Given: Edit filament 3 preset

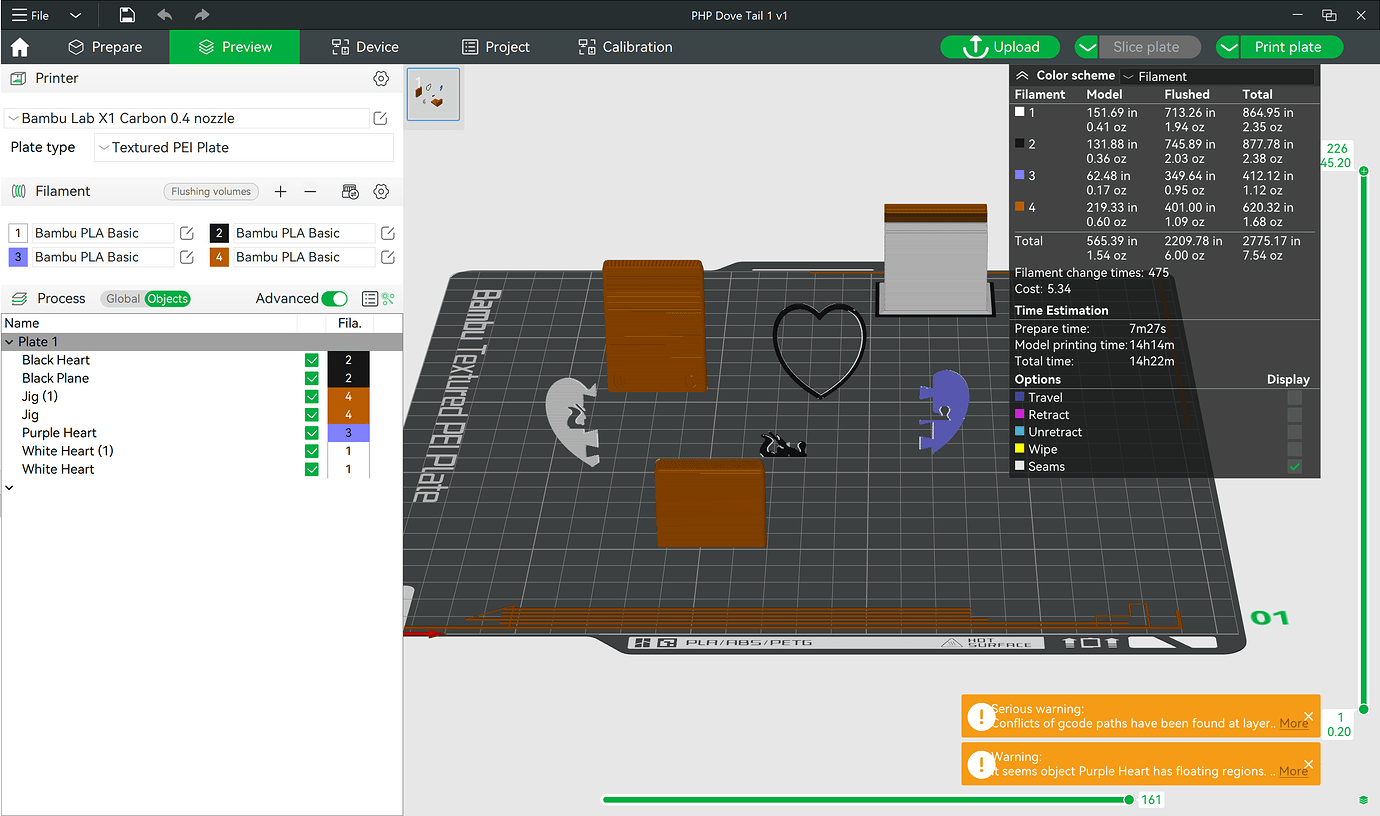Looking at the screenshot, I should point(187,257).
